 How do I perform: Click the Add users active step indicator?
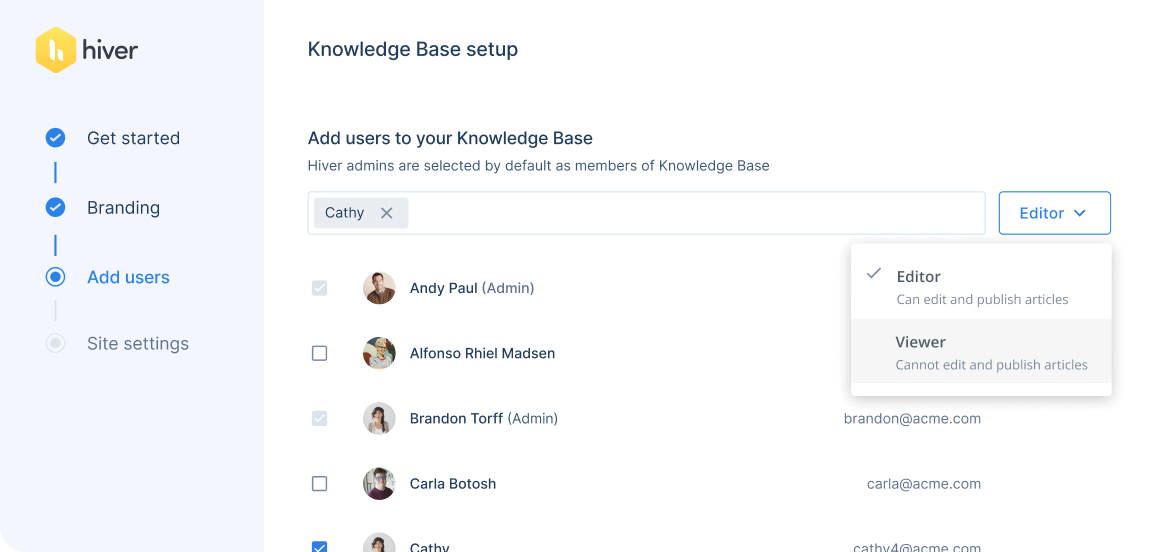coord(56,277)
